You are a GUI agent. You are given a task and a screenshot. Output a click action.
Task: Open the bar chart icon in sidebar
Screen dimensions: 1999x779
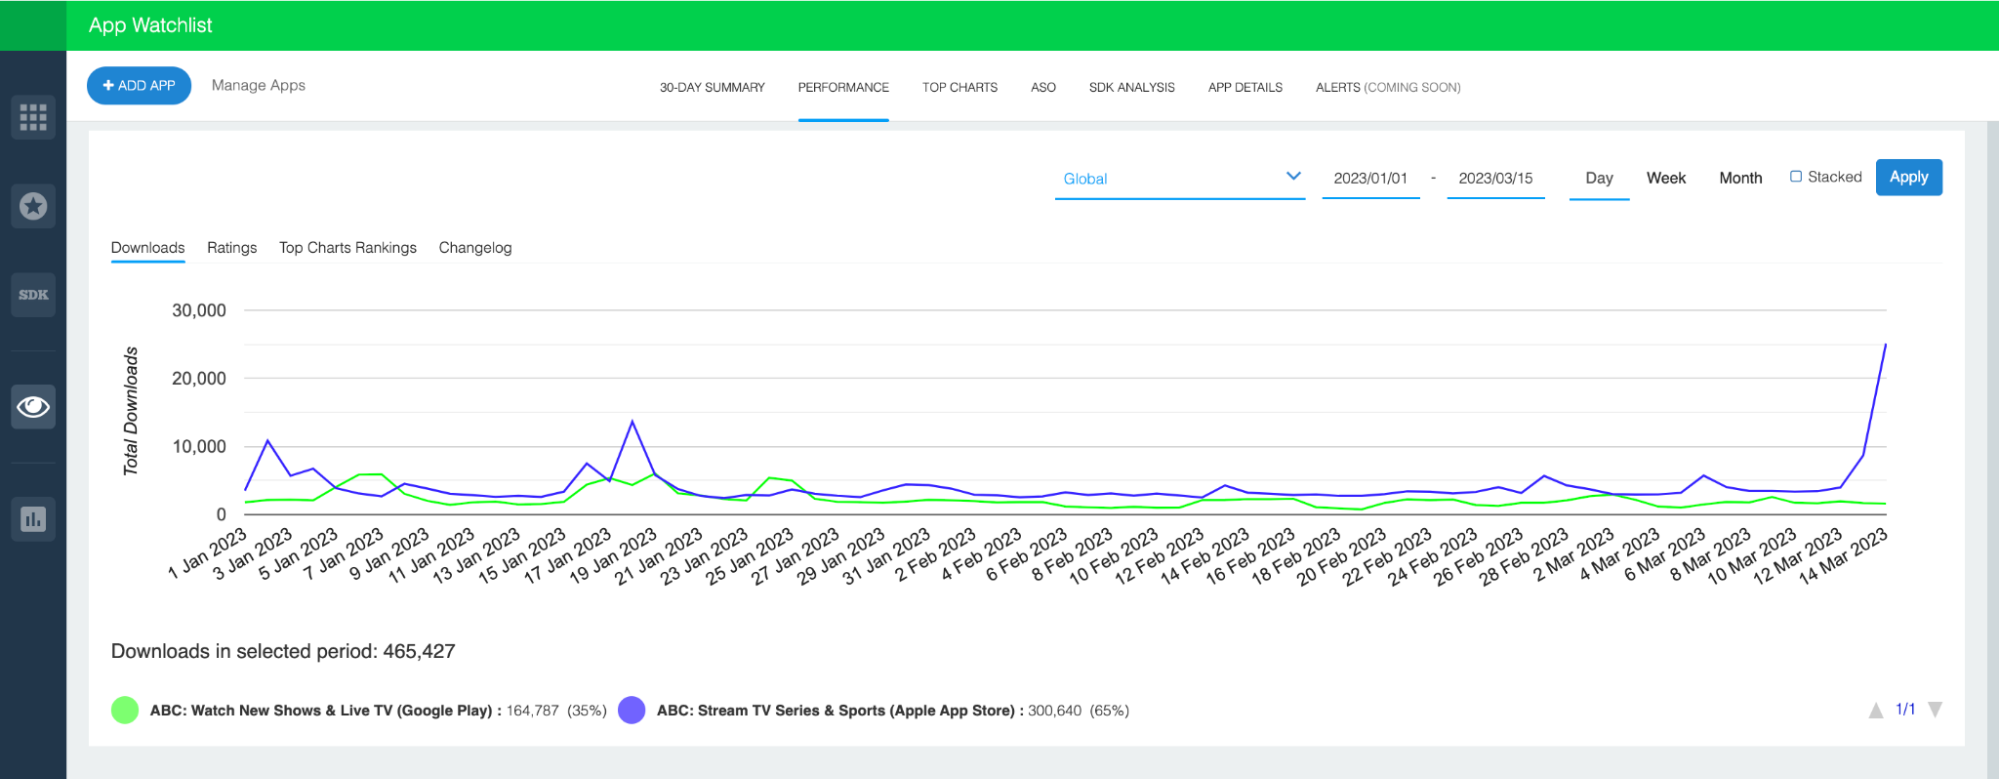coord(33,519)
